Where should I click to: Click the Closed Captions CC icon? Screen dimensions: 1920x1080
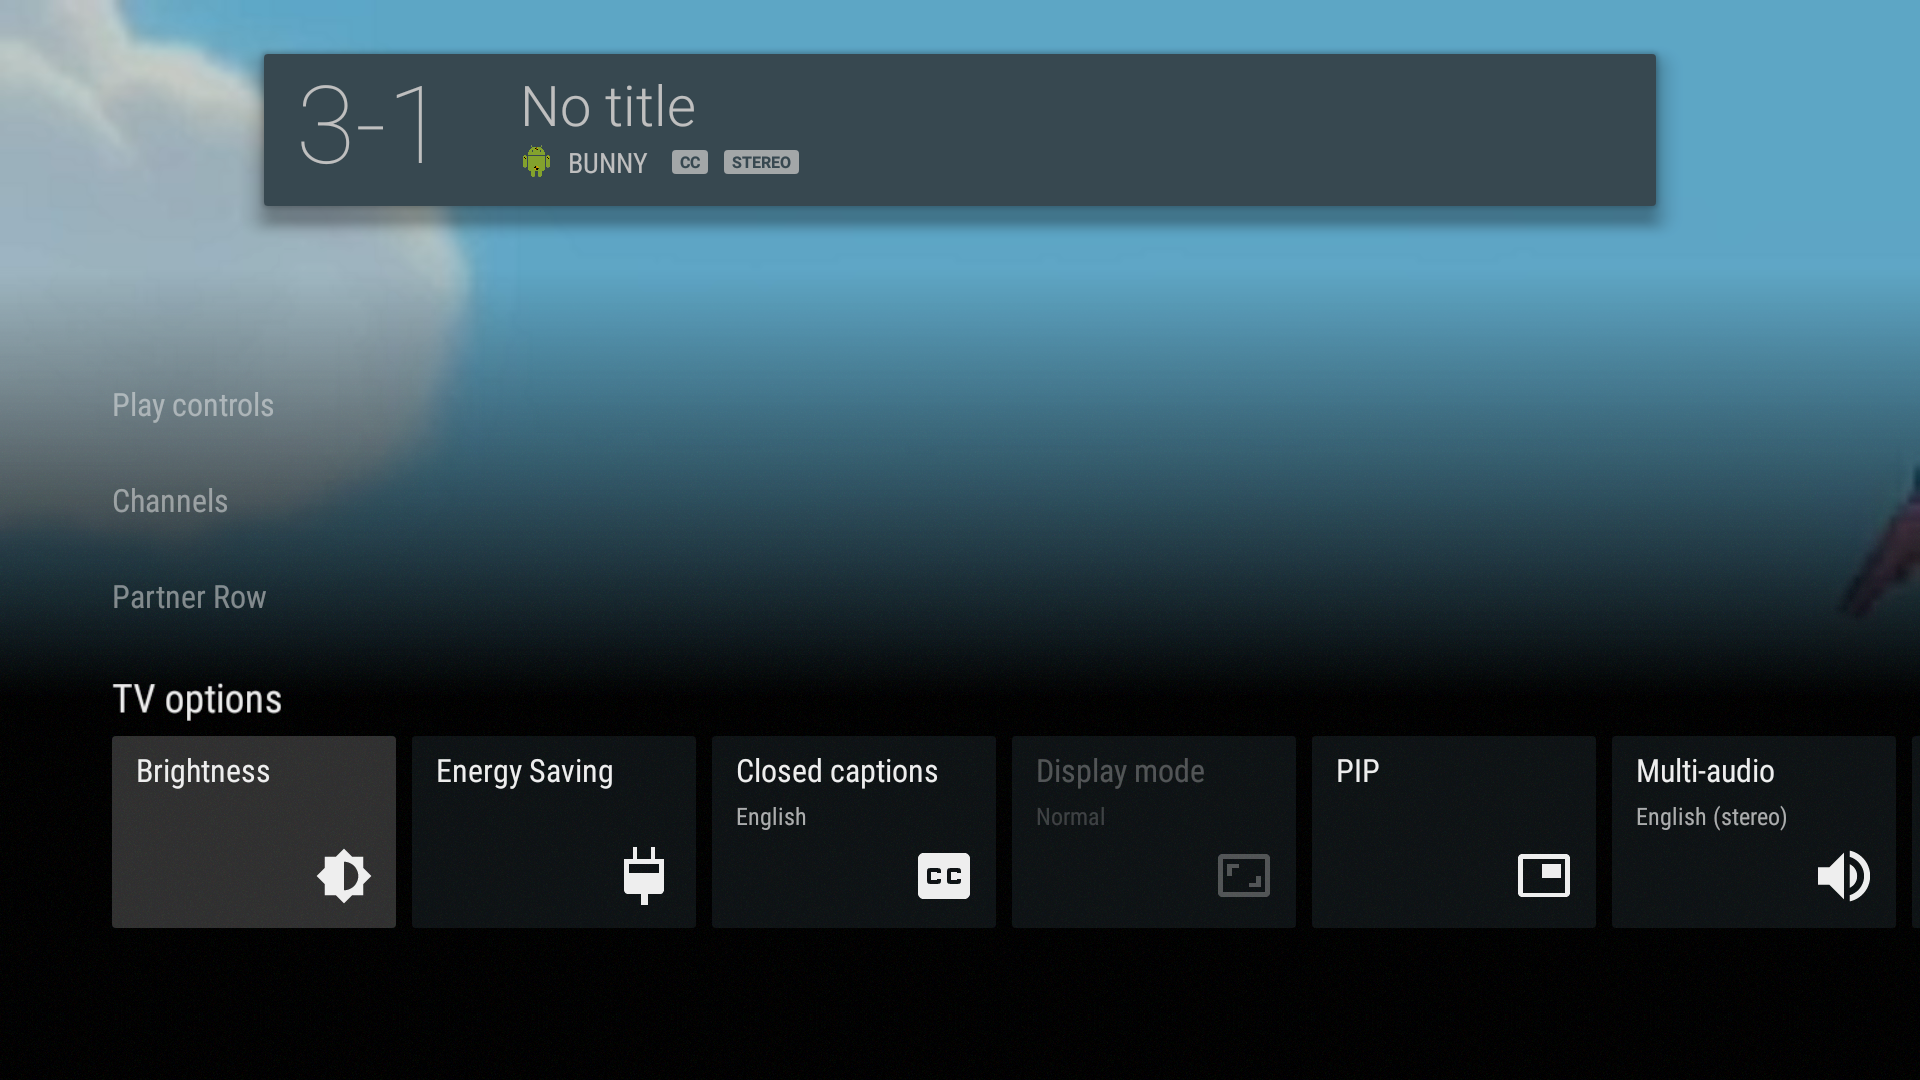pyautogui.click(x=944, y=874)
